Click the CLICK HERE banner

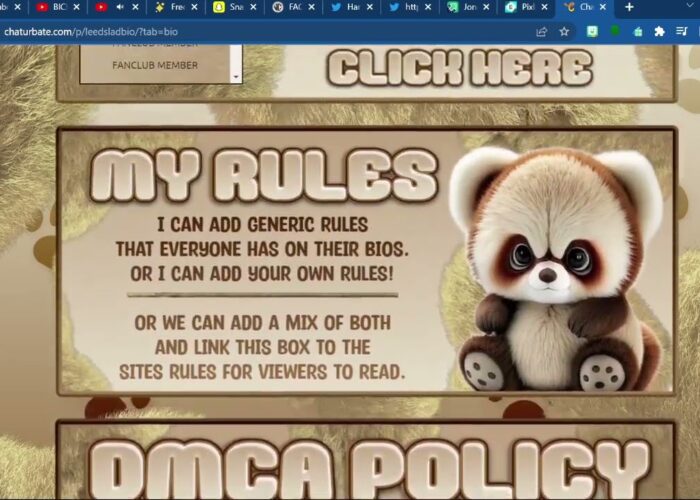click(x=460, y=68)
